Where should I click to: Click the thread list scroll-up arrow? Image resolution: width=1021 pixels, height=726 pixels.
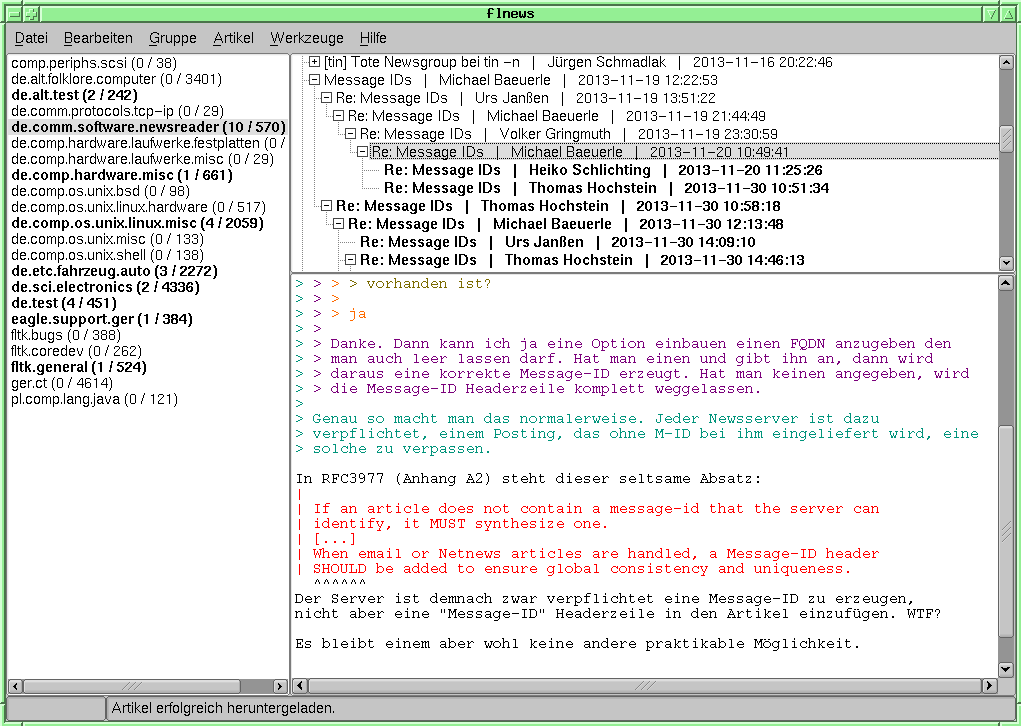pyautogui.click(x=1006, y=62)
